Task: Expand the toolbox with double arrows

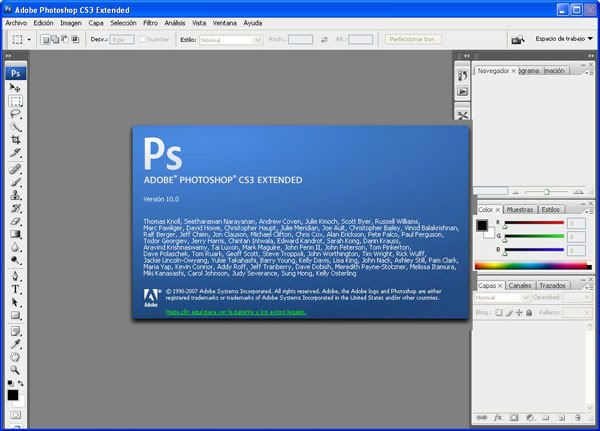Action: pyautogui.click(x=8, y=56)
